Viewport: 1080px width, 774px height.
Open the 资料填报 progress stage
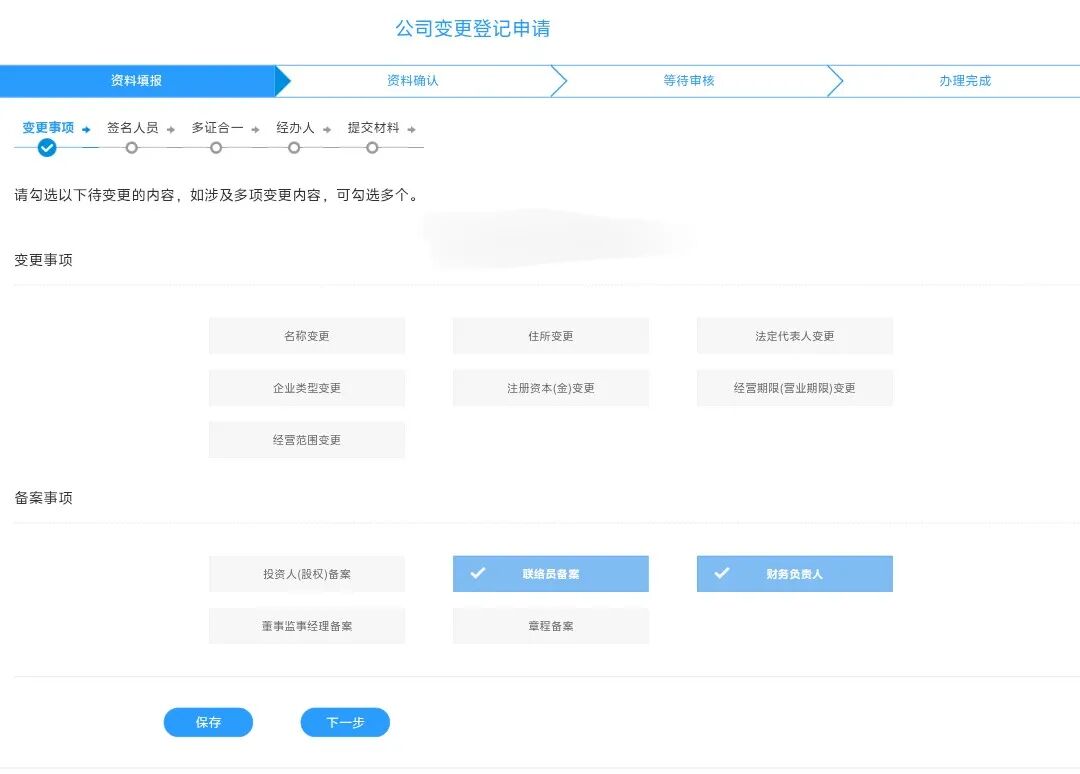click(137, 81)
